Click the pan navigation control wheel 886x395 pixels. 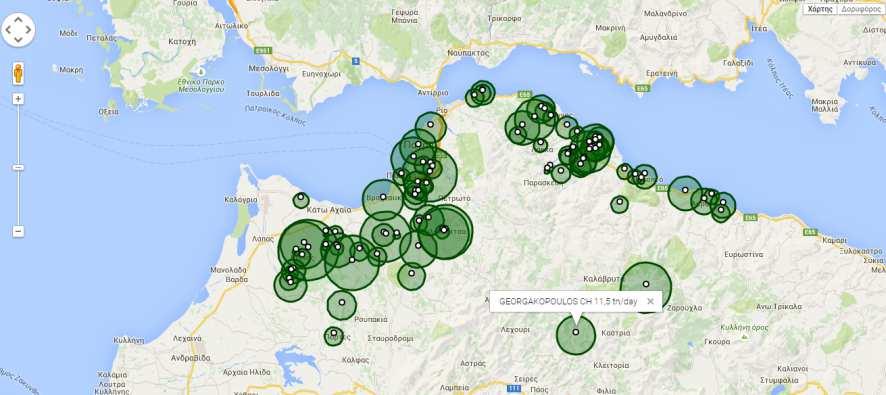coord(18,30)
